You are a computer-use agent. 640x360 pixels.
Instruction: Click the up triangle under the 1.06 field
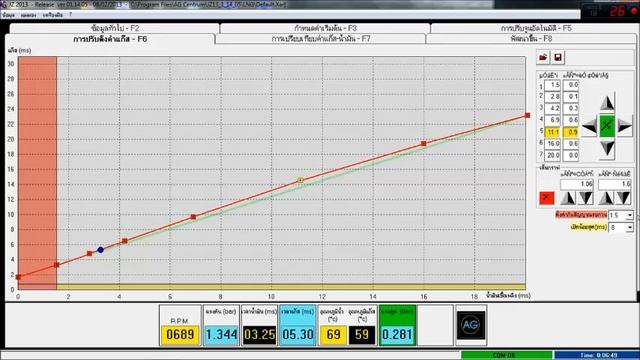(568, 198)
